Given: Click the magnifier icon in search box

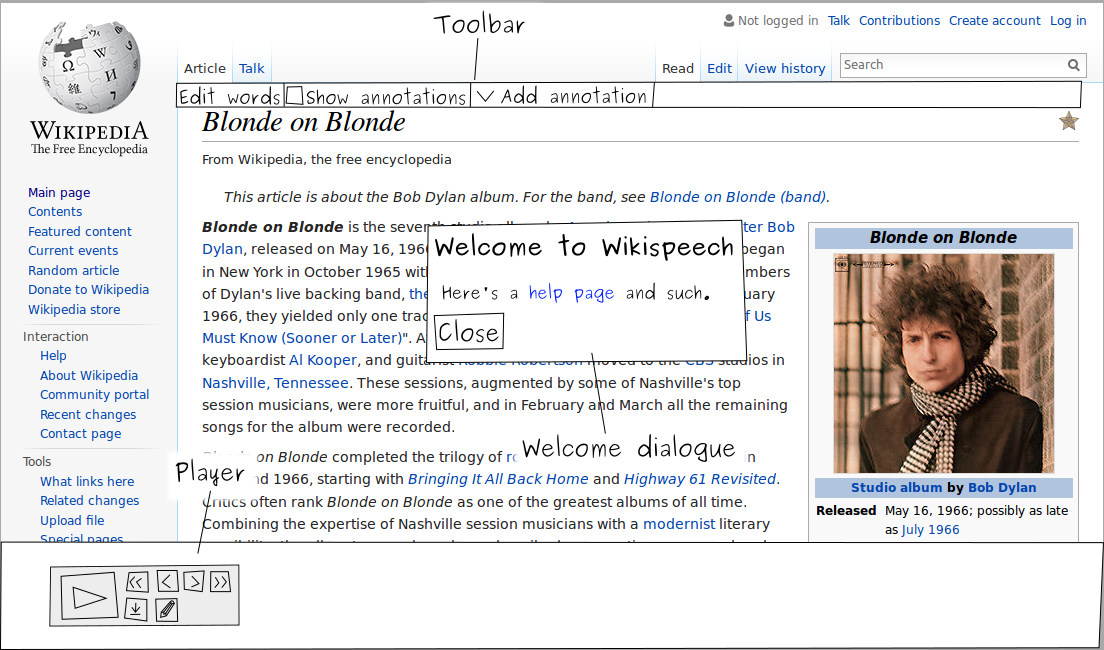Looking at the screenshot, I should point(1073,65).
